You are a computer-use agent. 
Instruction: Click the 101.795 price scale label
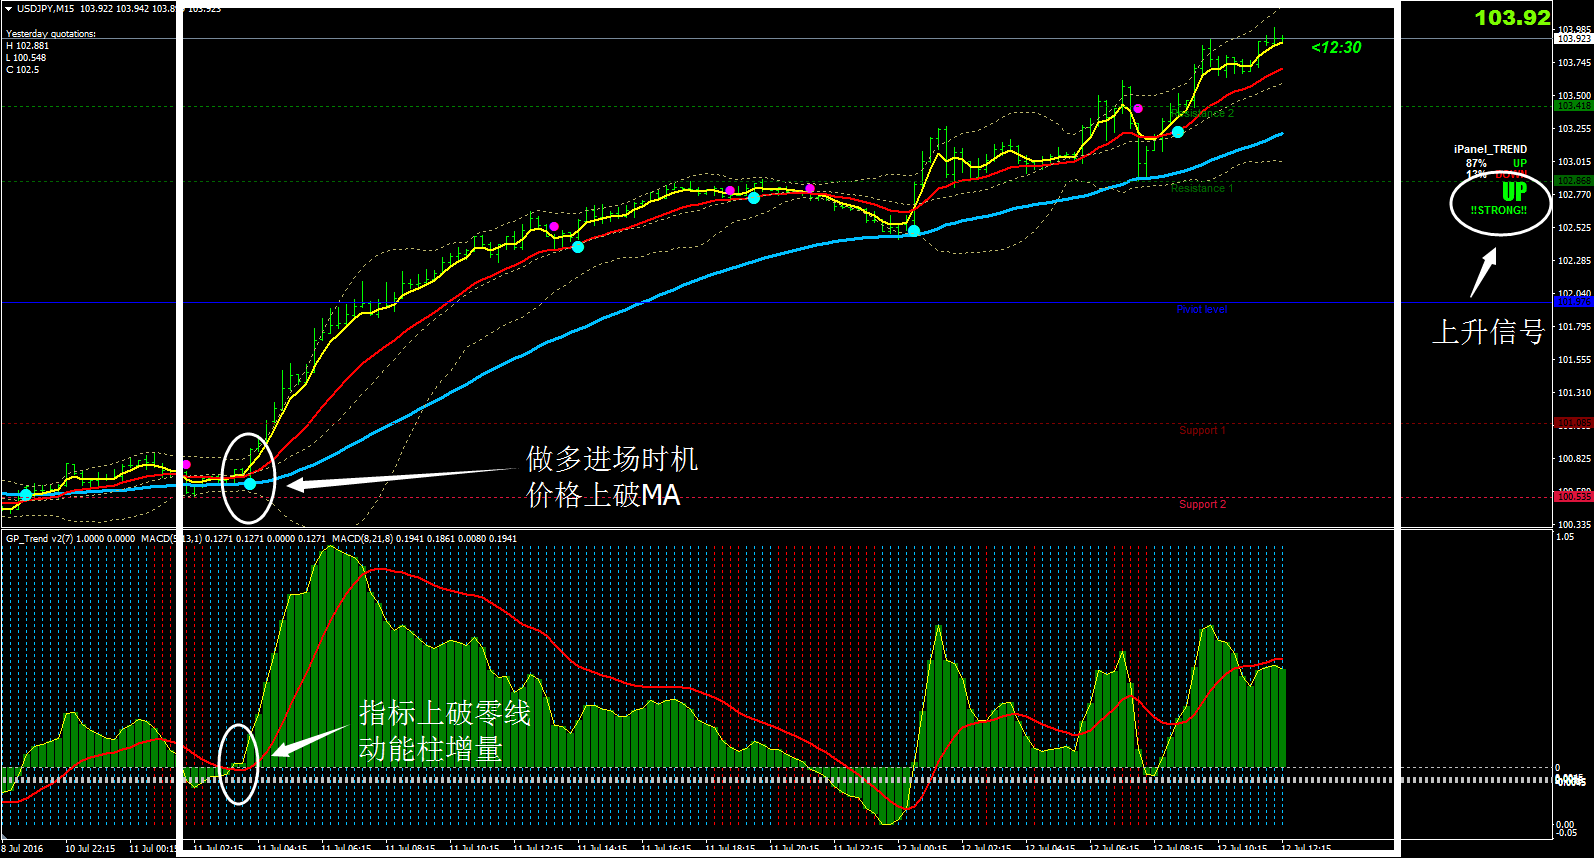click(1574, 327)
